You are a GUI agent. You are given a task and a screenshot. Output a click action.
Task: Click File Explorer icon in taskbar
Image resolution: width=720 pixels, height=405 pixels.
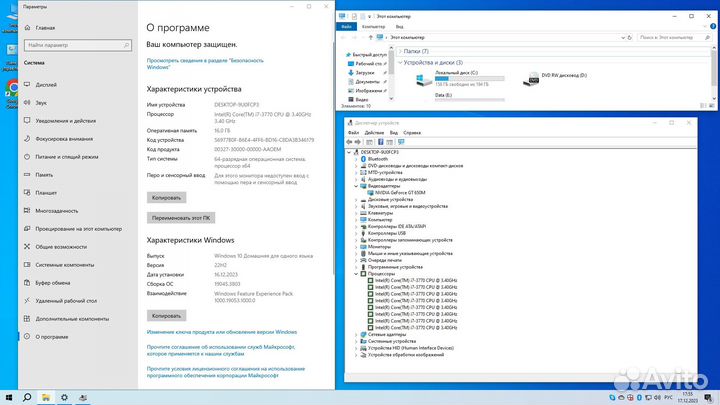pyautogui.click(x=46, y=398)
